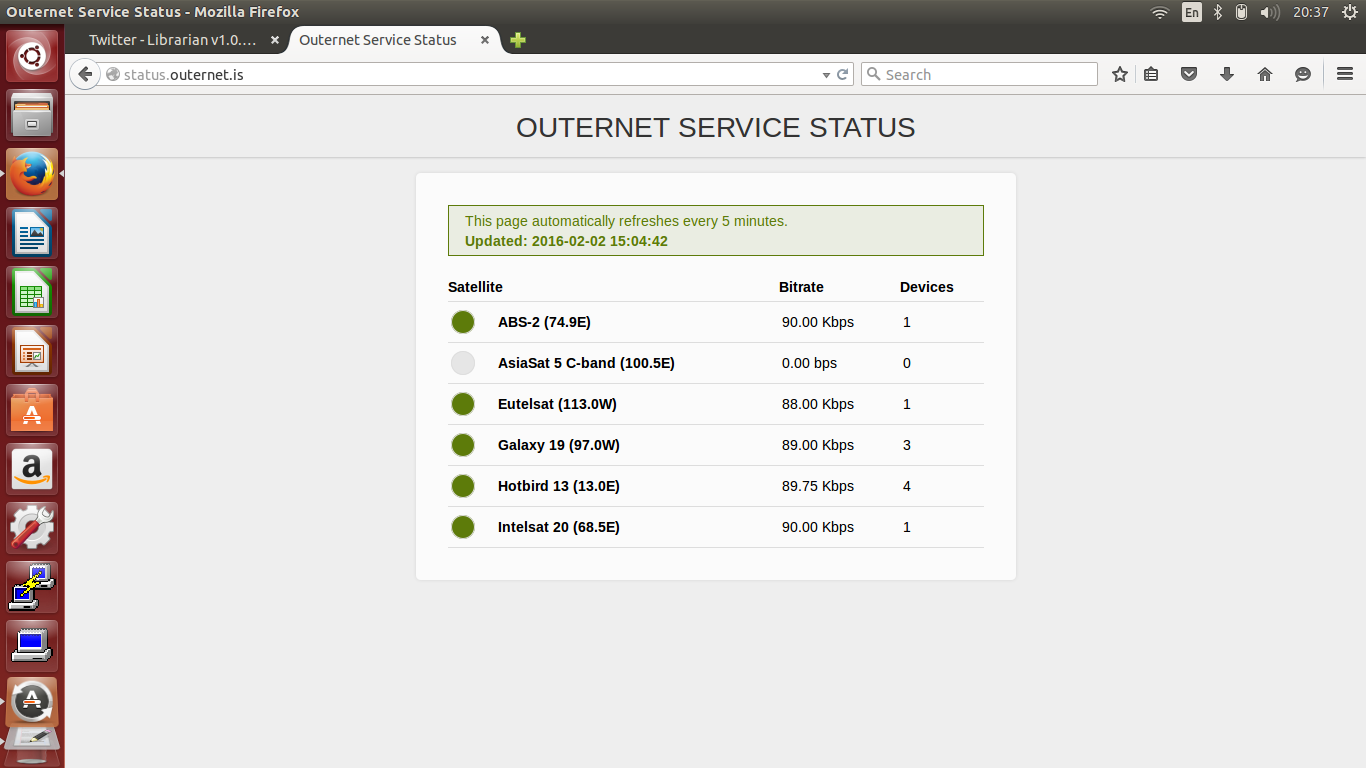Open the system power cog menu
Viewport: 1366px width, 768px height.
1348,12
